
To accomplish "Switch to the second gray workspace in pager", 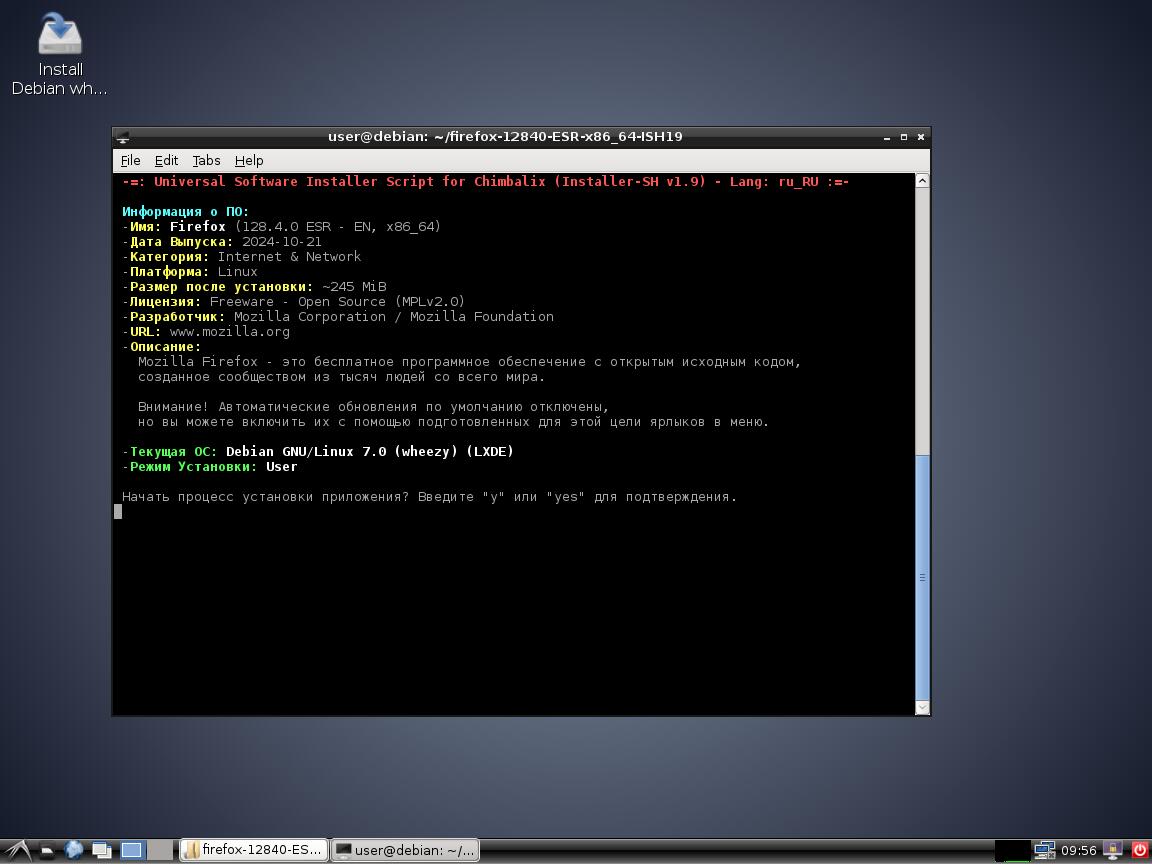I will pos(160,850).
